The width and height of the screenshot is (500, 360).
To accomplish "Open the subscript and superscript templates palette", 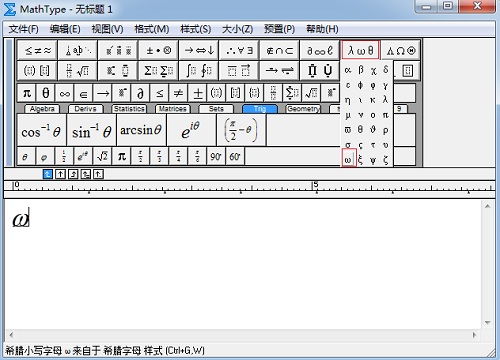I will tap(118, 70).
